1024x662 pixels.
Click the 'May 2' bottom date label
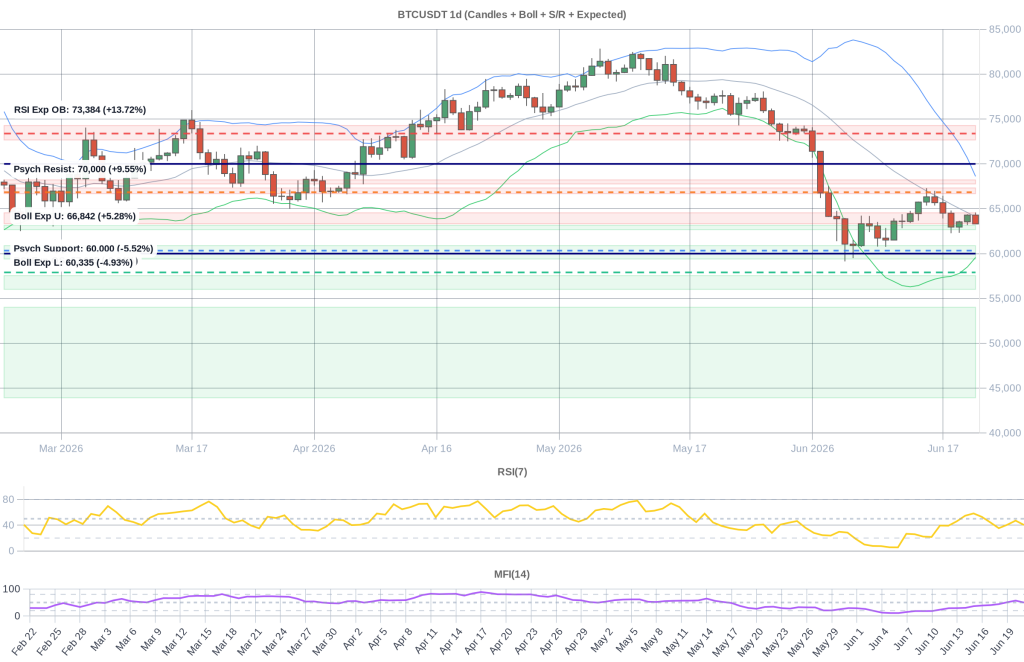coord(600,640)
